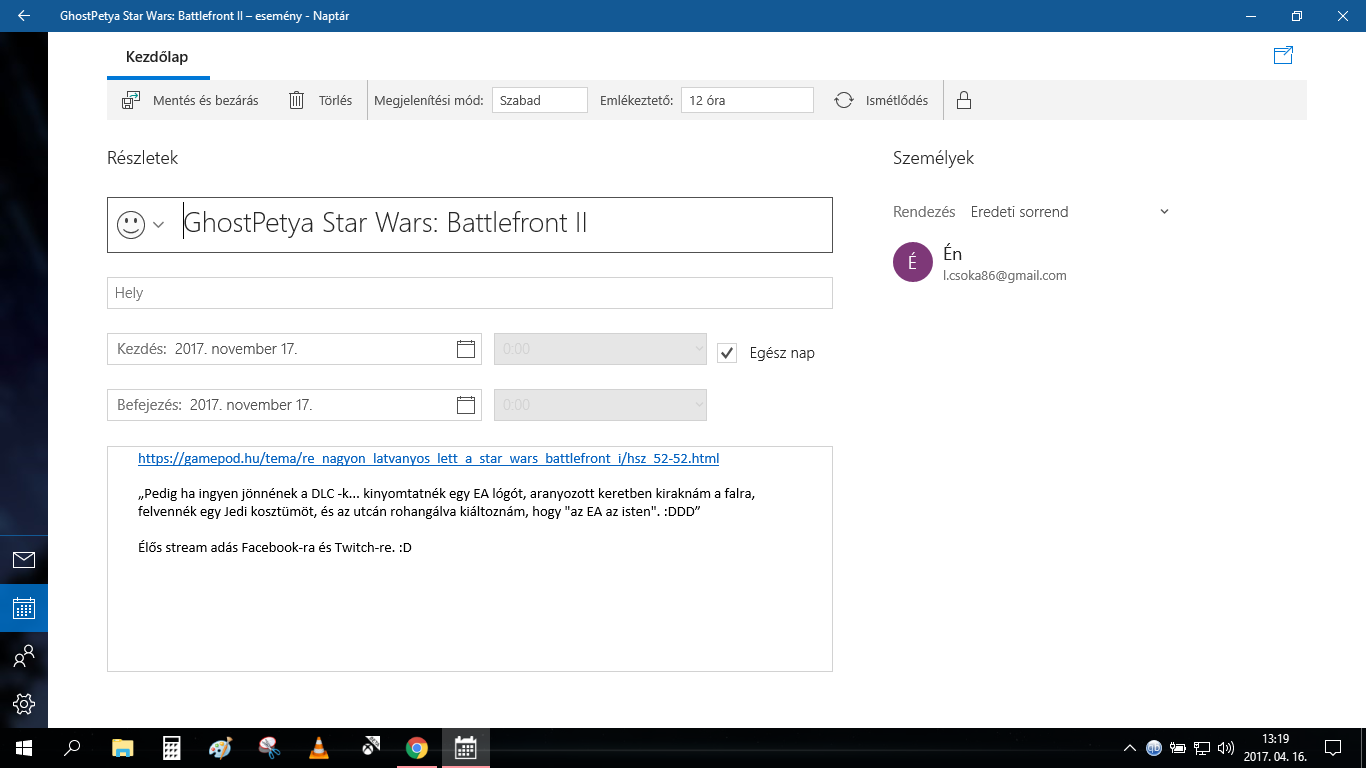Click the Ismétlődés repeat button
The width and height of the screenshot is (1366, 768).
[x=881, y=100]
